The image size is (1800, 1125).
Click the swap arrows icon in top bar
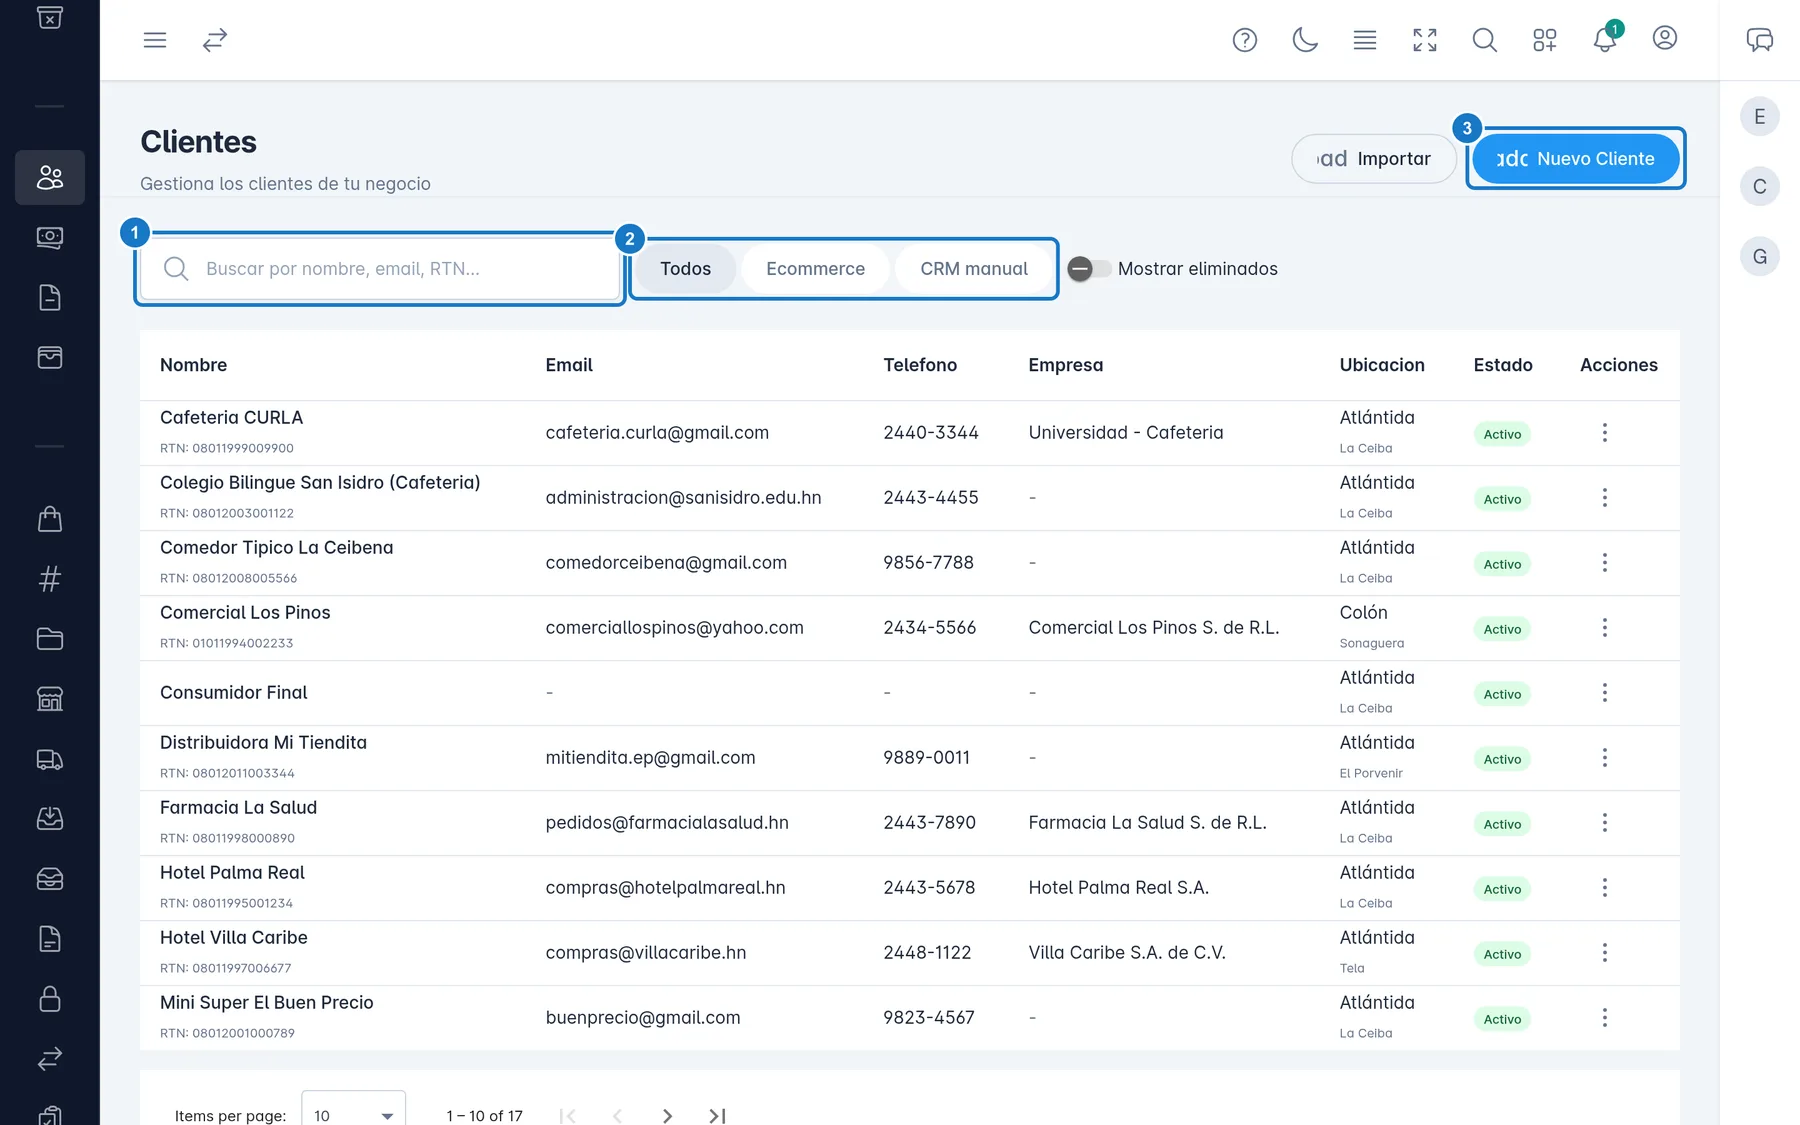215,40
